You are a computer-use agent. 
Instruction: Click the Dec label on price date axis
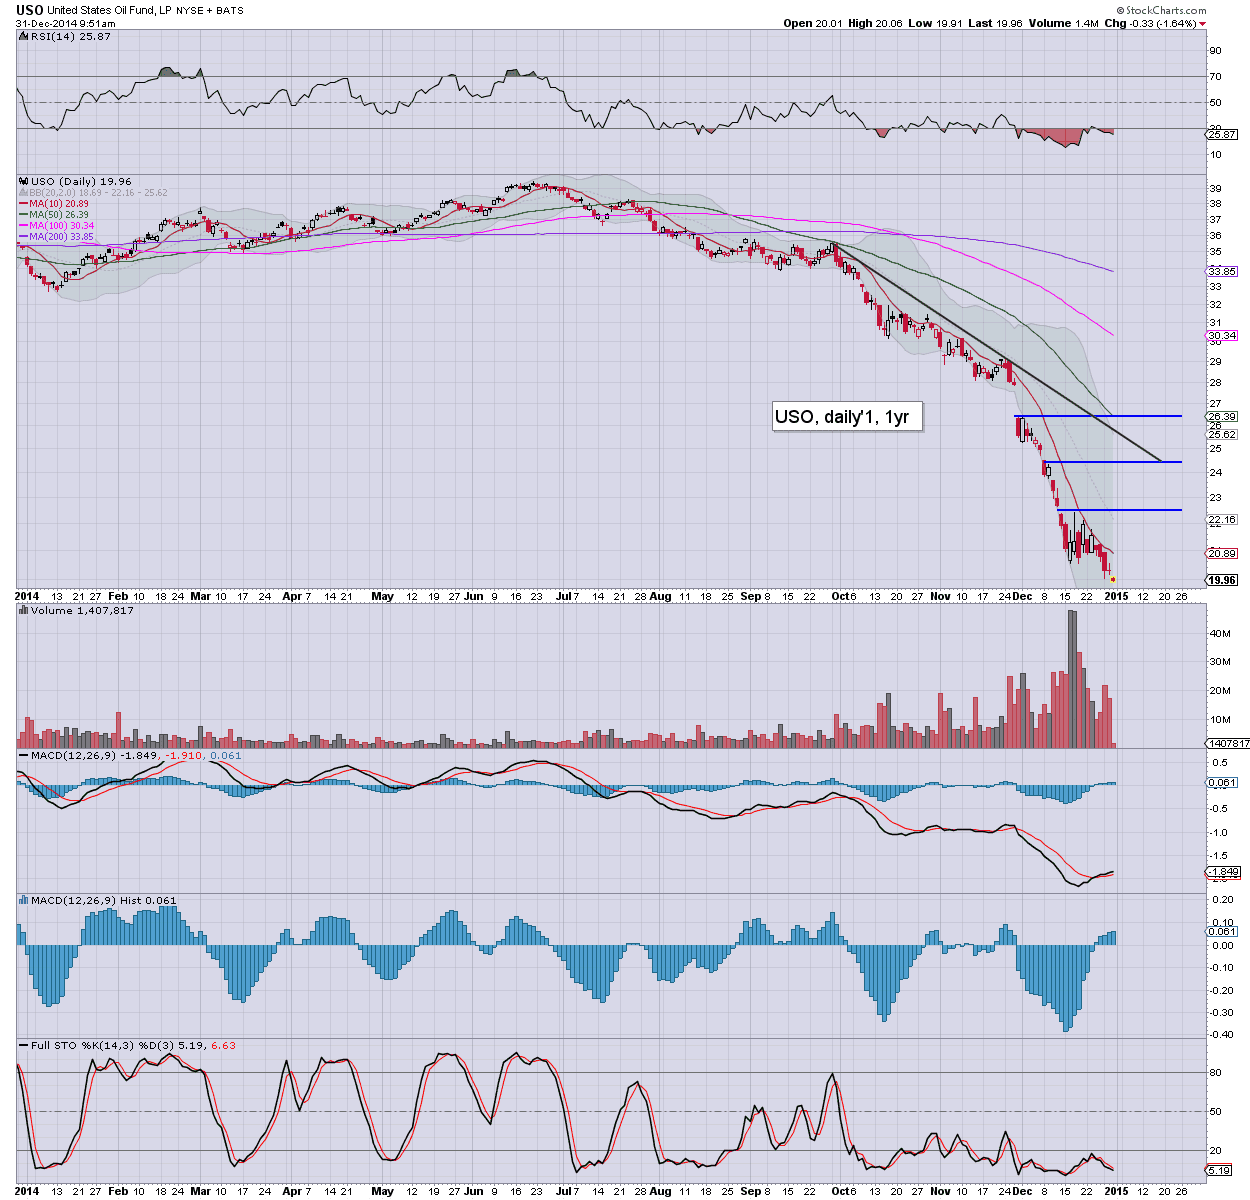coord(1024,596)
